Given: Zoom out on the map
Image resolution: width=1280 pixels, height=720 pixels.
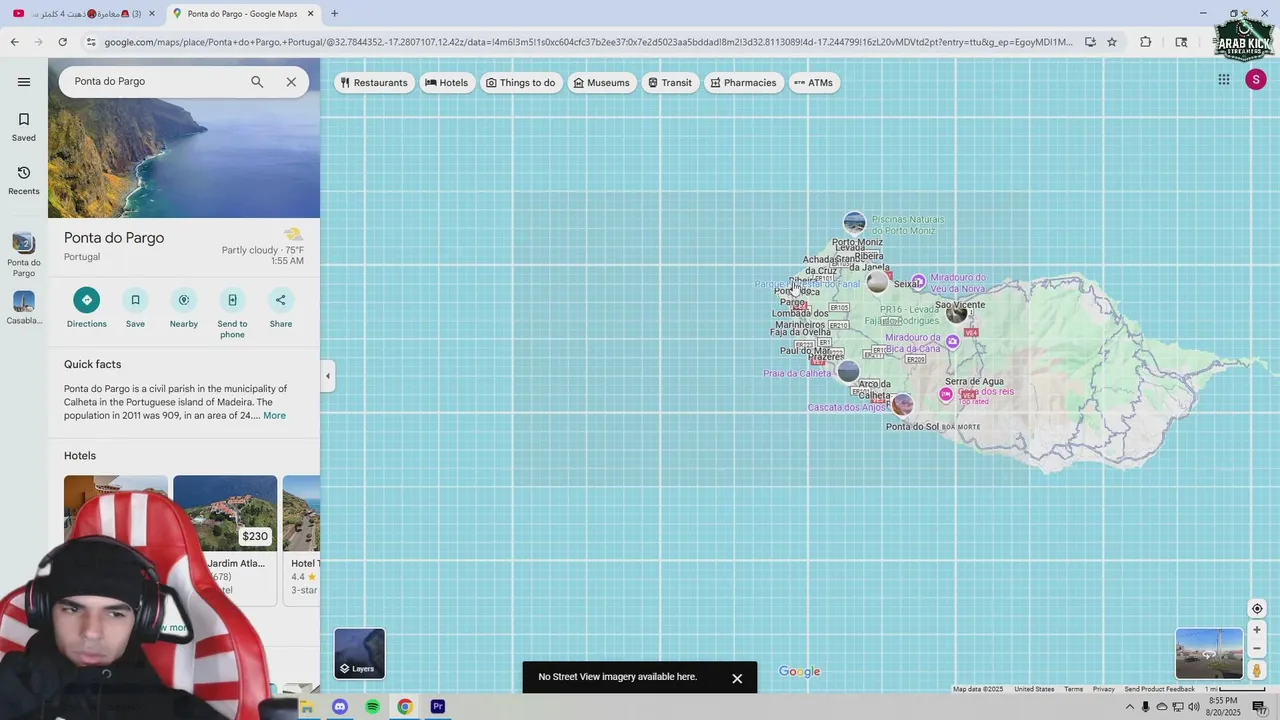Looking at the screenshot, I should pyautogui.click(x=1257, y=649).
